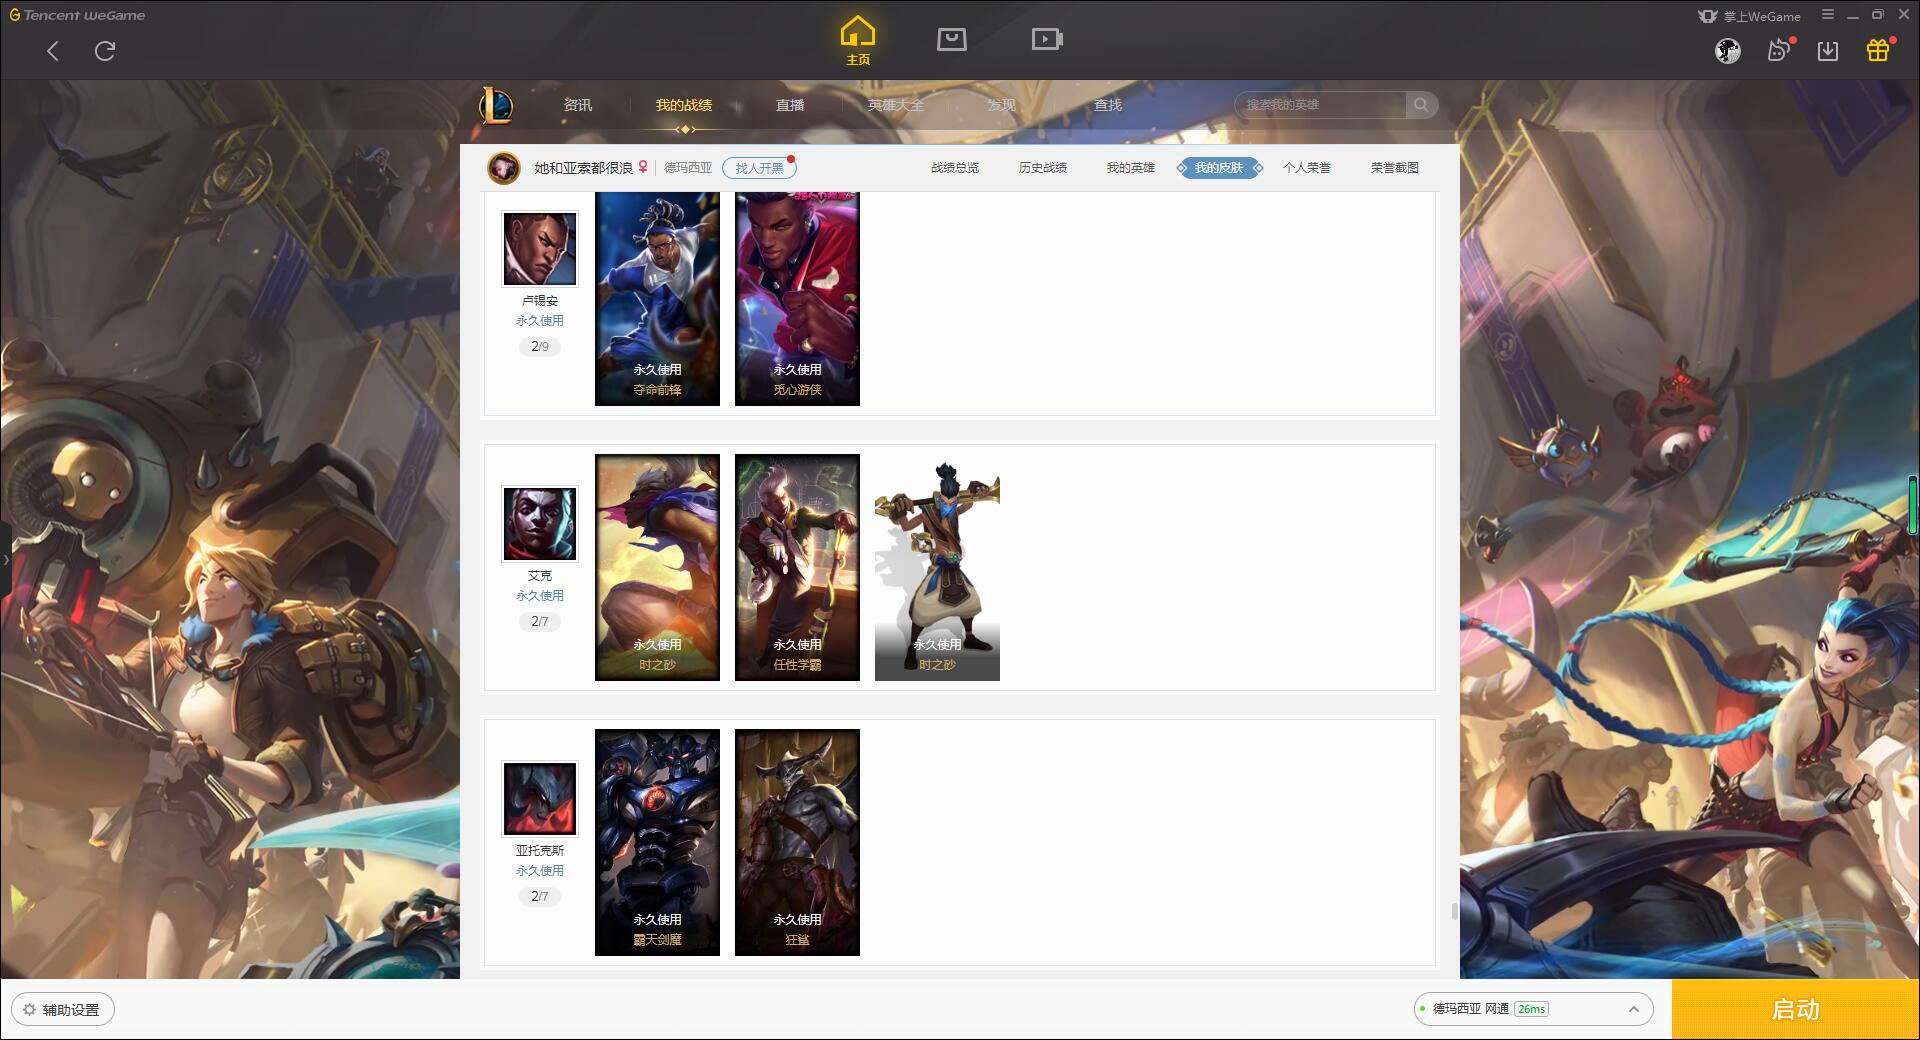Click the username 她和亚索都很浪
This screenshot has width=1920, height=1040.
pos(583,168)
